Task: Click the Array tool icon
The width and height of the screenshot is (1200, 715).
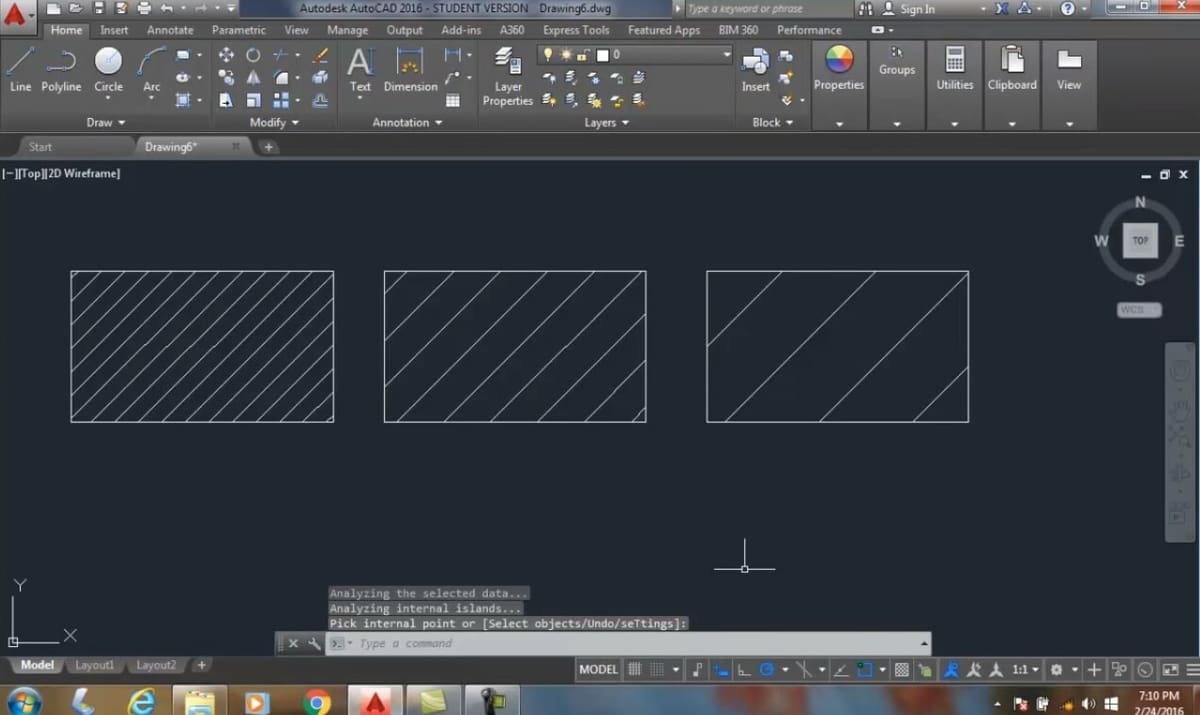Action: click(x=282, y=99)
